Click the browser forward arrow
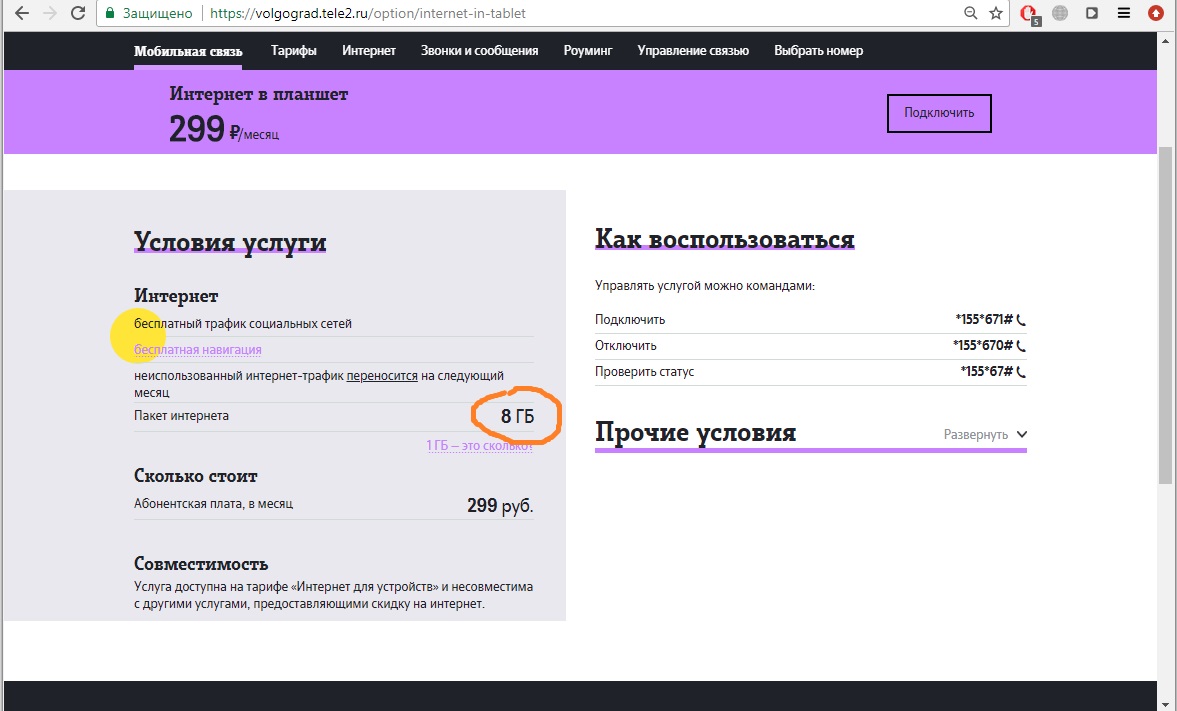Image resolution: width=1177 pixels, height=711 pixels. [x=50, y=13]
